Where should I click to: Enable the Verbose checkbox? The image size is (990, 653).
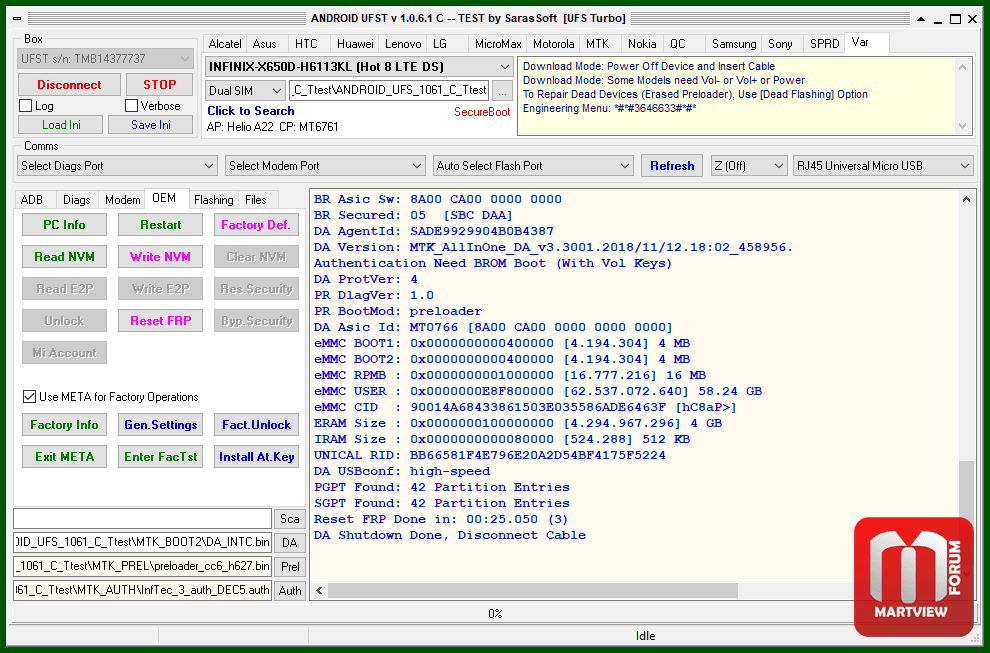pyautogui.click(x=131, y=105)
